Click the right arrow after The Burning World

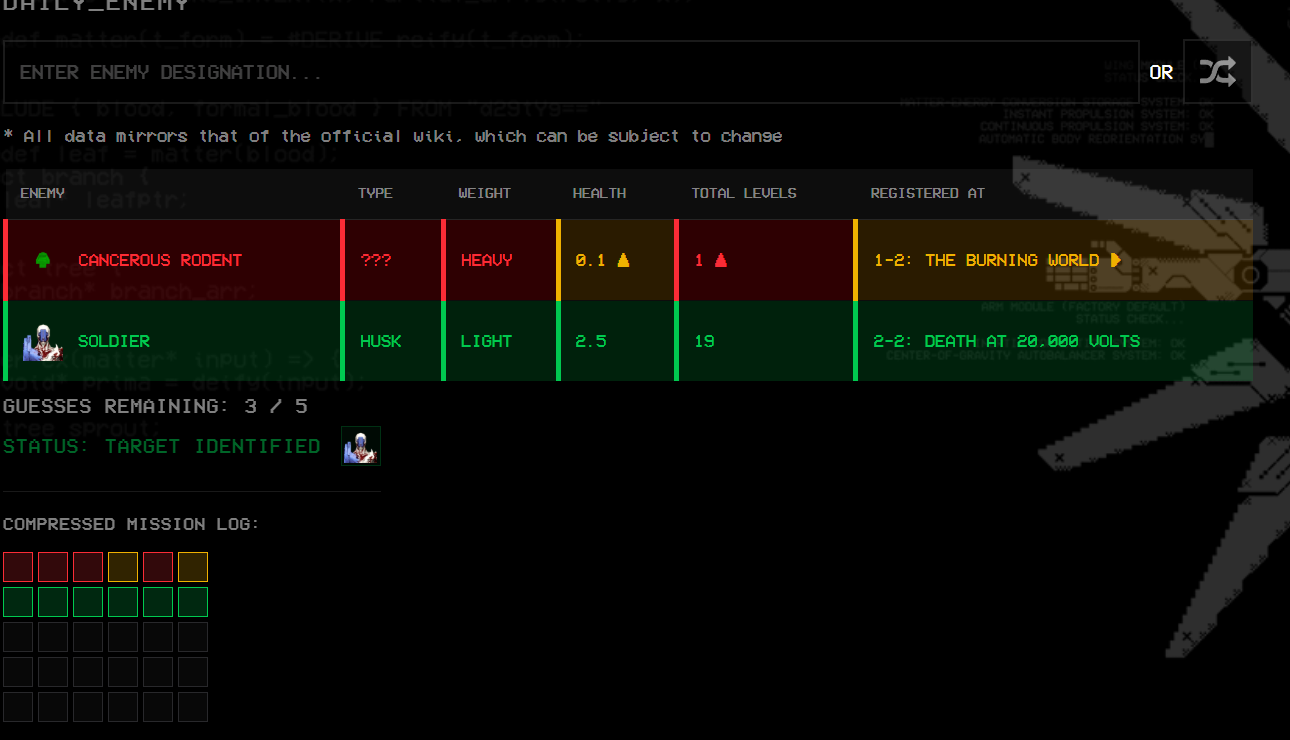[1115, 260]
